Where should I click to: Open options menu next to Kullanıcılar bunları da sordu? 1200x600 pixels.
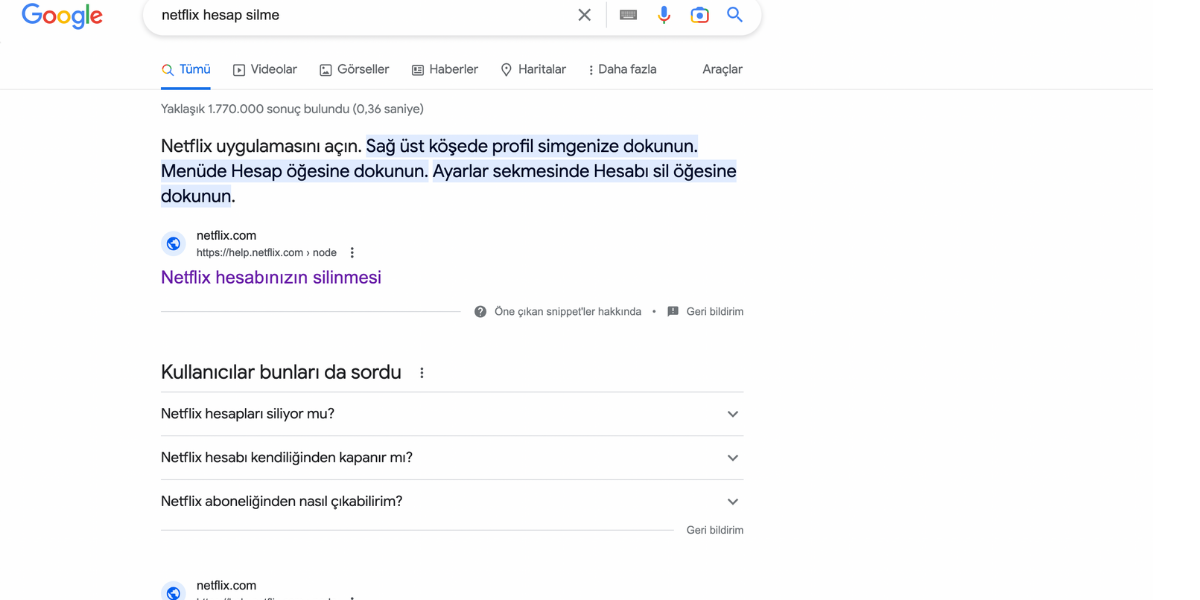(x=422, y=373)
